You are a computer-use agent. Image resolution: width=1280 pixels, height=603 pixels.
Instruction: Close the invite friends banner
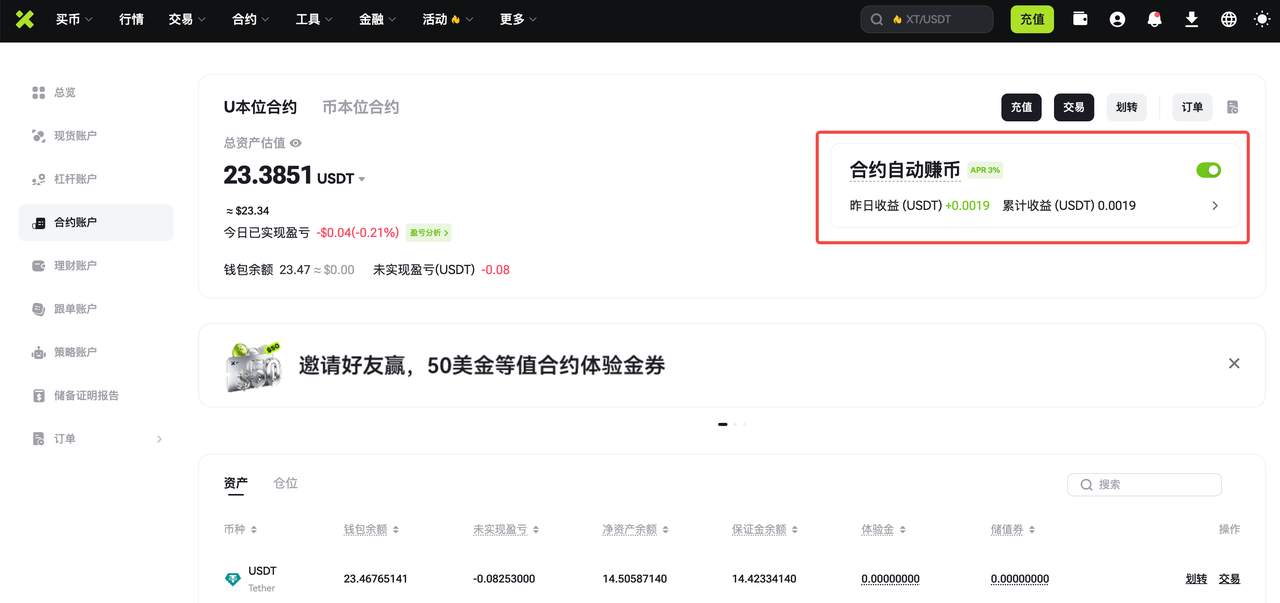[1234, 364]
